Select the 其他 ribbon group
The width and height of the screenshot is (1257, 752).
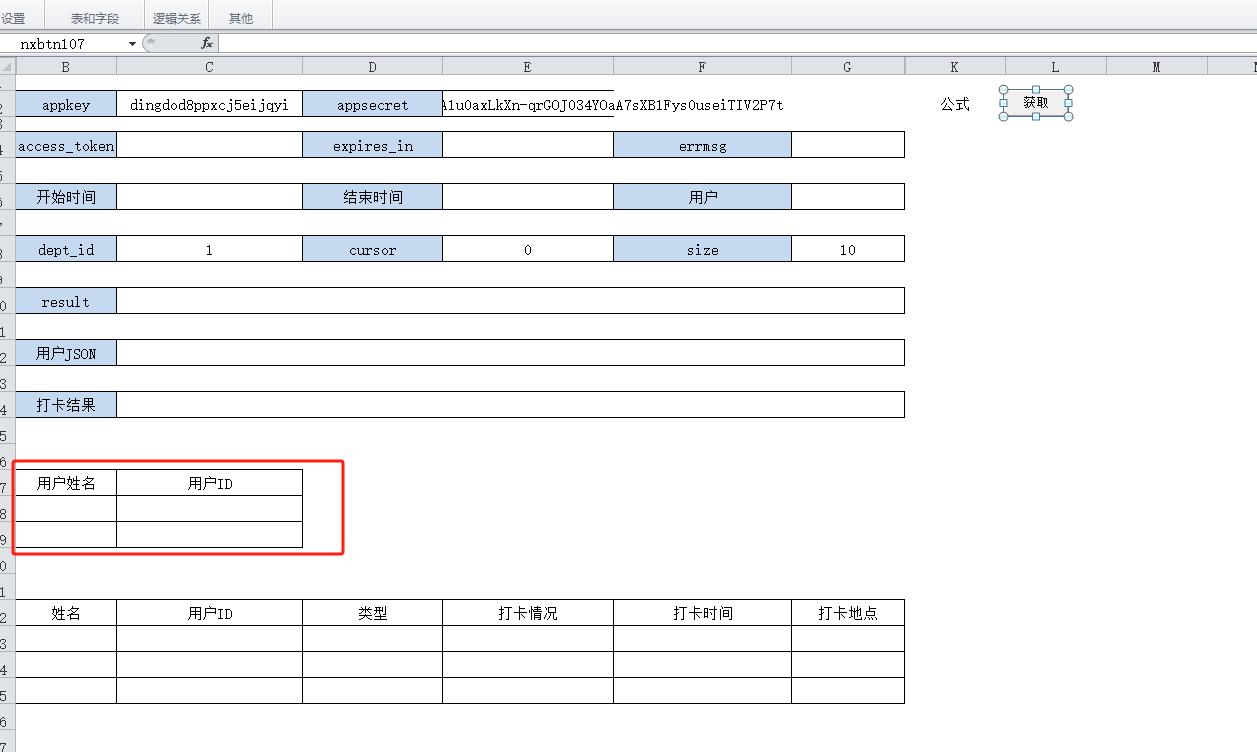point(241,18)
